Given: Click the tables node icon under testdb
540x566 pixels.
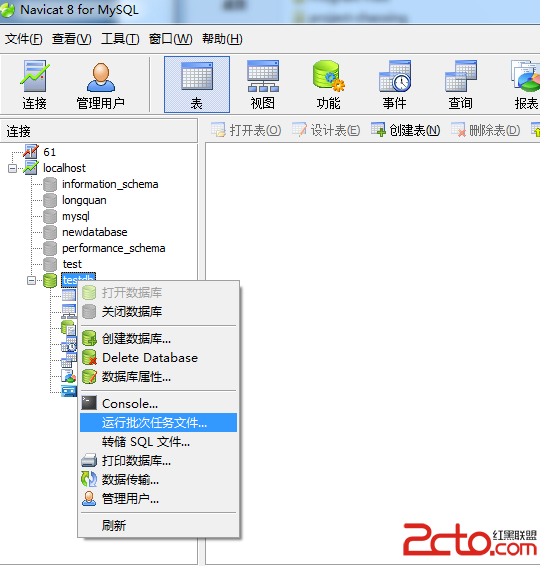Looking at the screenshot, I should pyautogui.click(x=69, y=295).
